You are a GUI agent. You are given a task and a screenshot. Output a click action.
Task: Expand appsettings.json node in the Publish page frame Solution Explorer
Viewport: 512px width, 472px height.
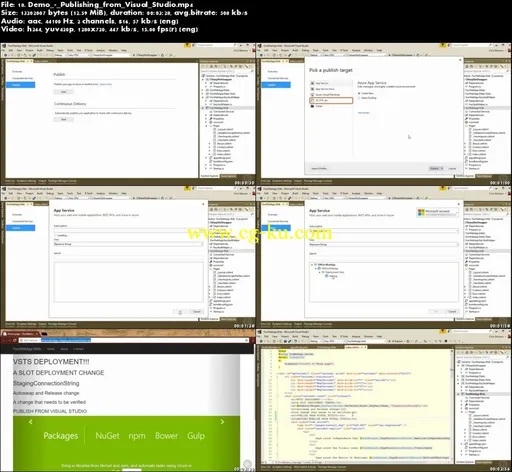click(x=207, y=158)
